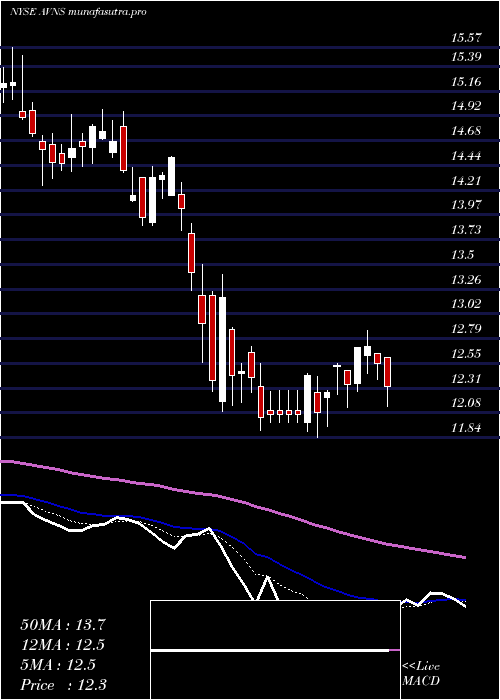Click the <<Live MACD label
The image size is (500, 700).
click(x=421, y=674)
